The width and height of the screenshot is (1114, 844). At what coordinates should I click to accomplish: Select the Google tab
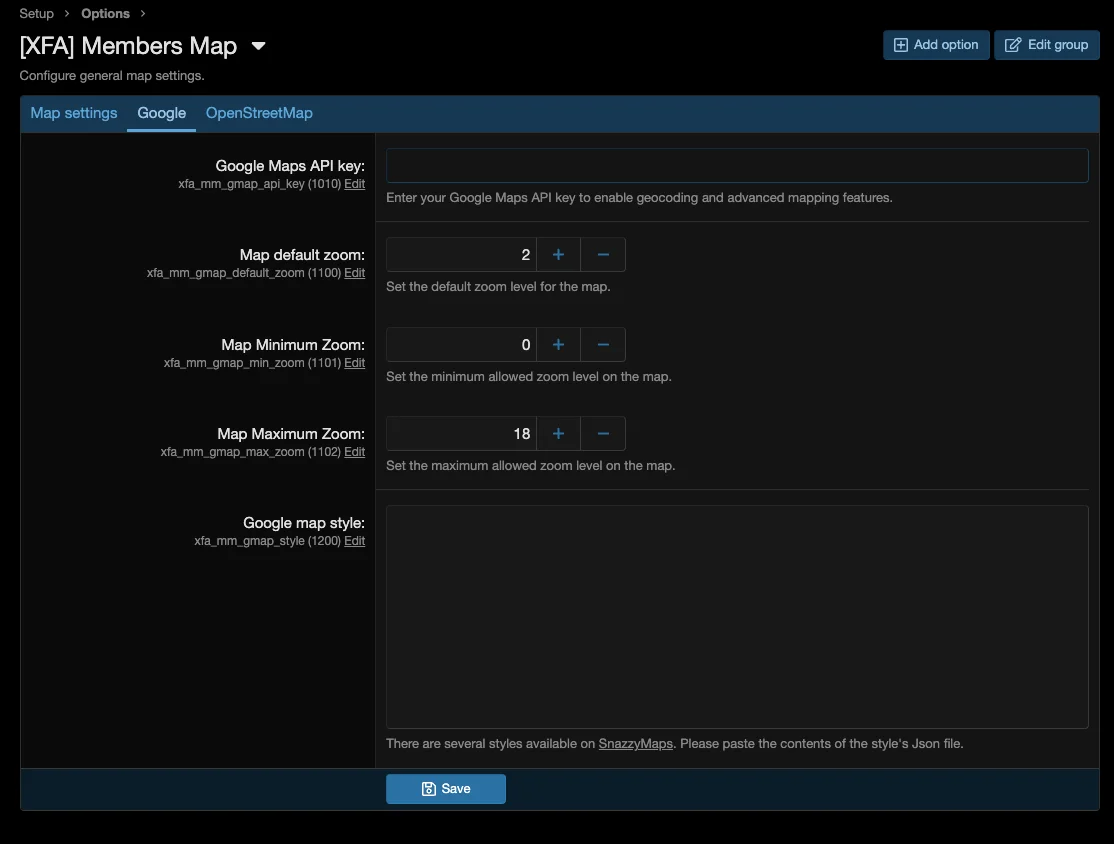point(161,113)
